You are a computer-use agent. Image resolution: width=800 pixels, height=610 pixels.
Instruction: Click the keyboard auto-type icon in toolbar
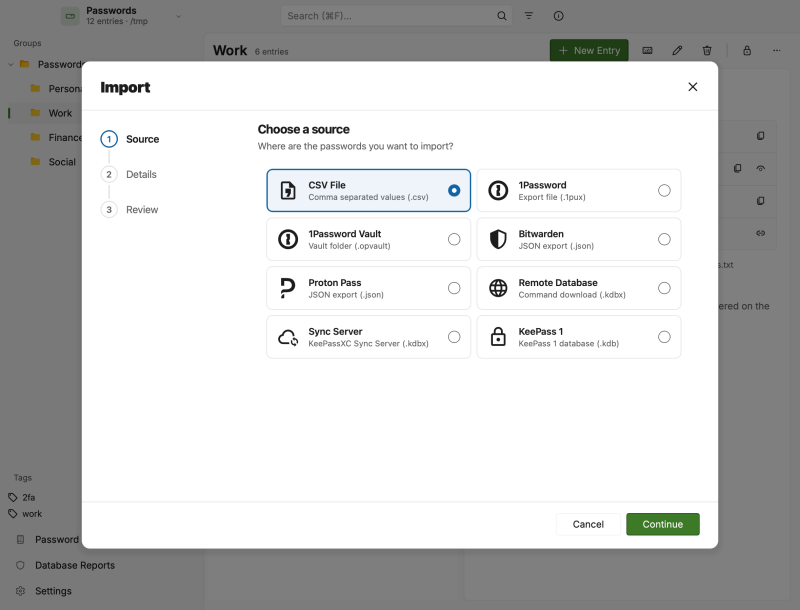coord(647,50)
